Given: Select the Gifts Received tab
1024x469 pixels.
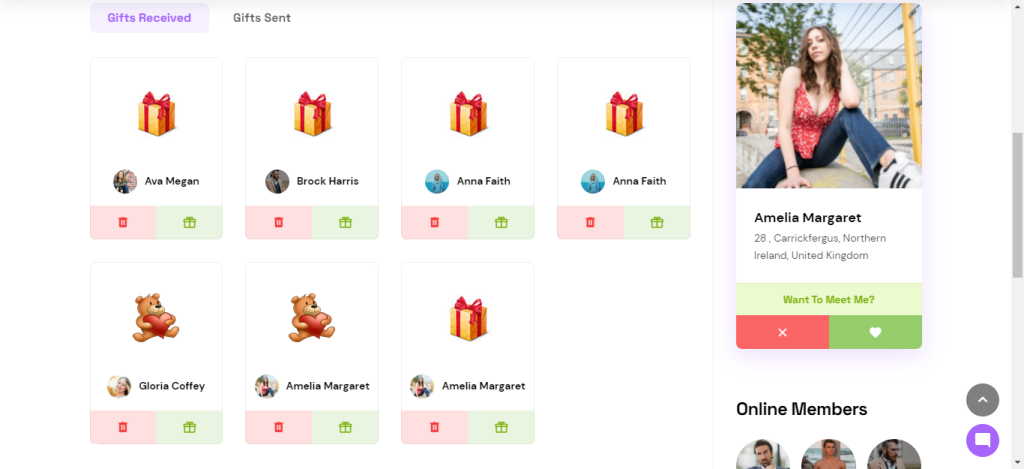Looking at the screenshot, I should pos(150,18).
